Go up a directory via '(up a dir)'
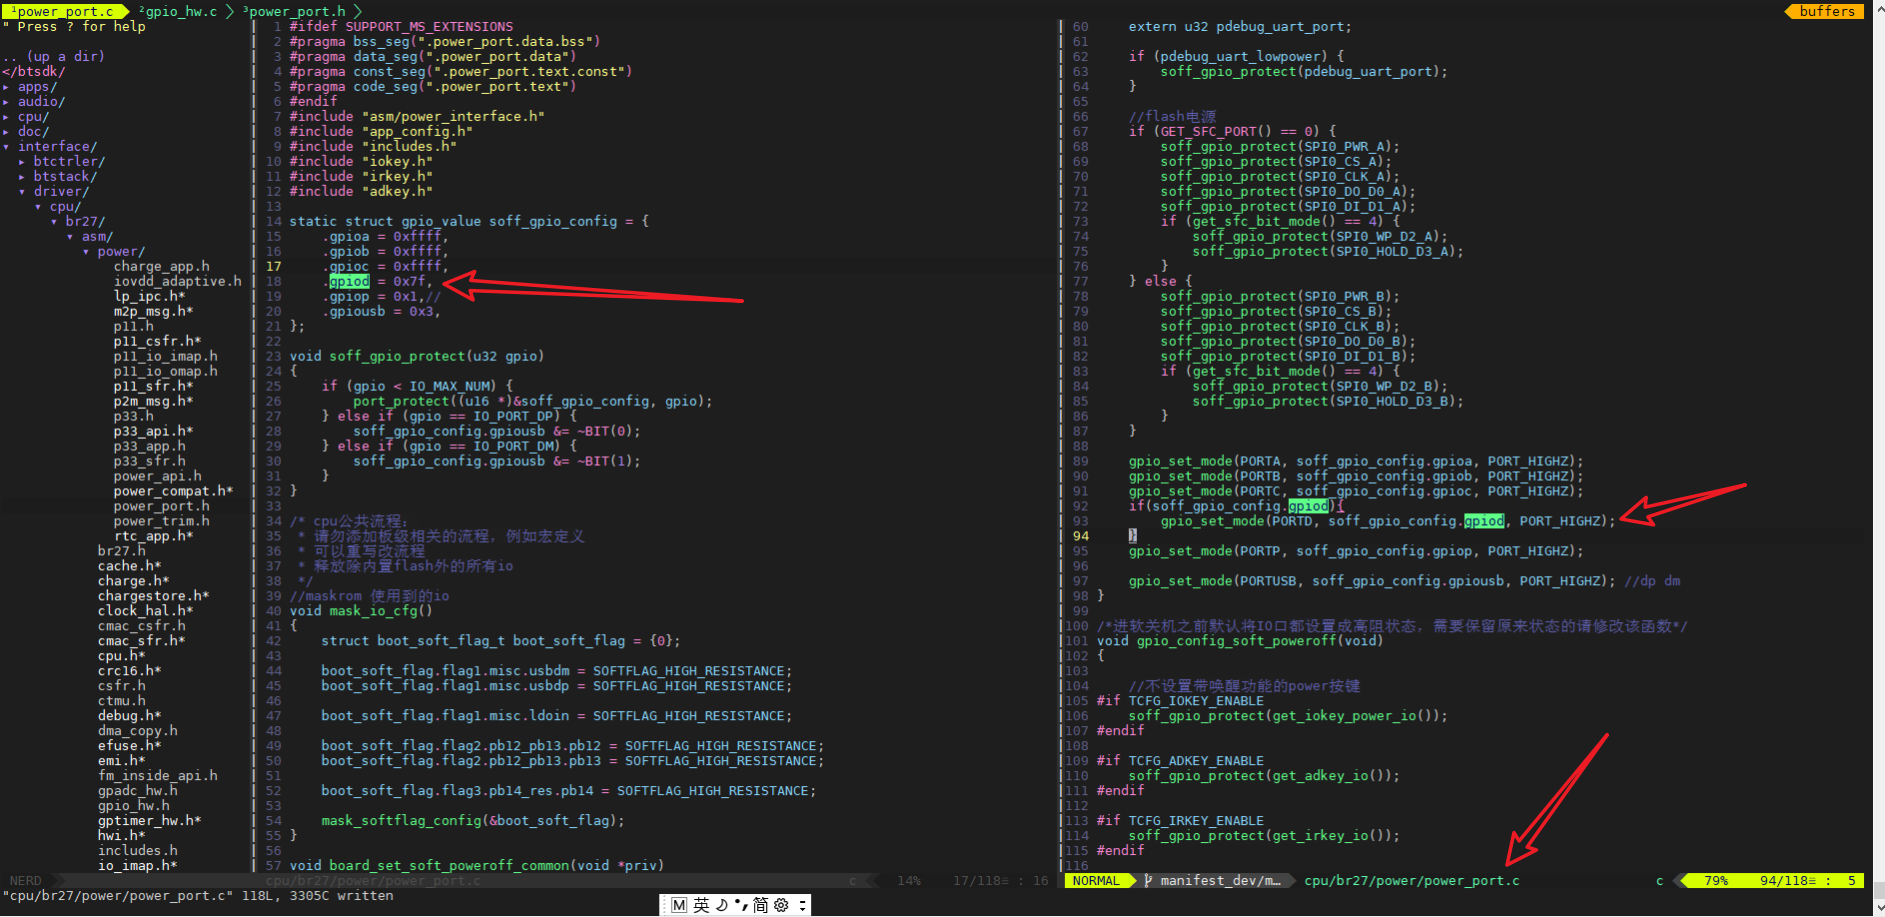1885x917 pixels. (66, 56)
